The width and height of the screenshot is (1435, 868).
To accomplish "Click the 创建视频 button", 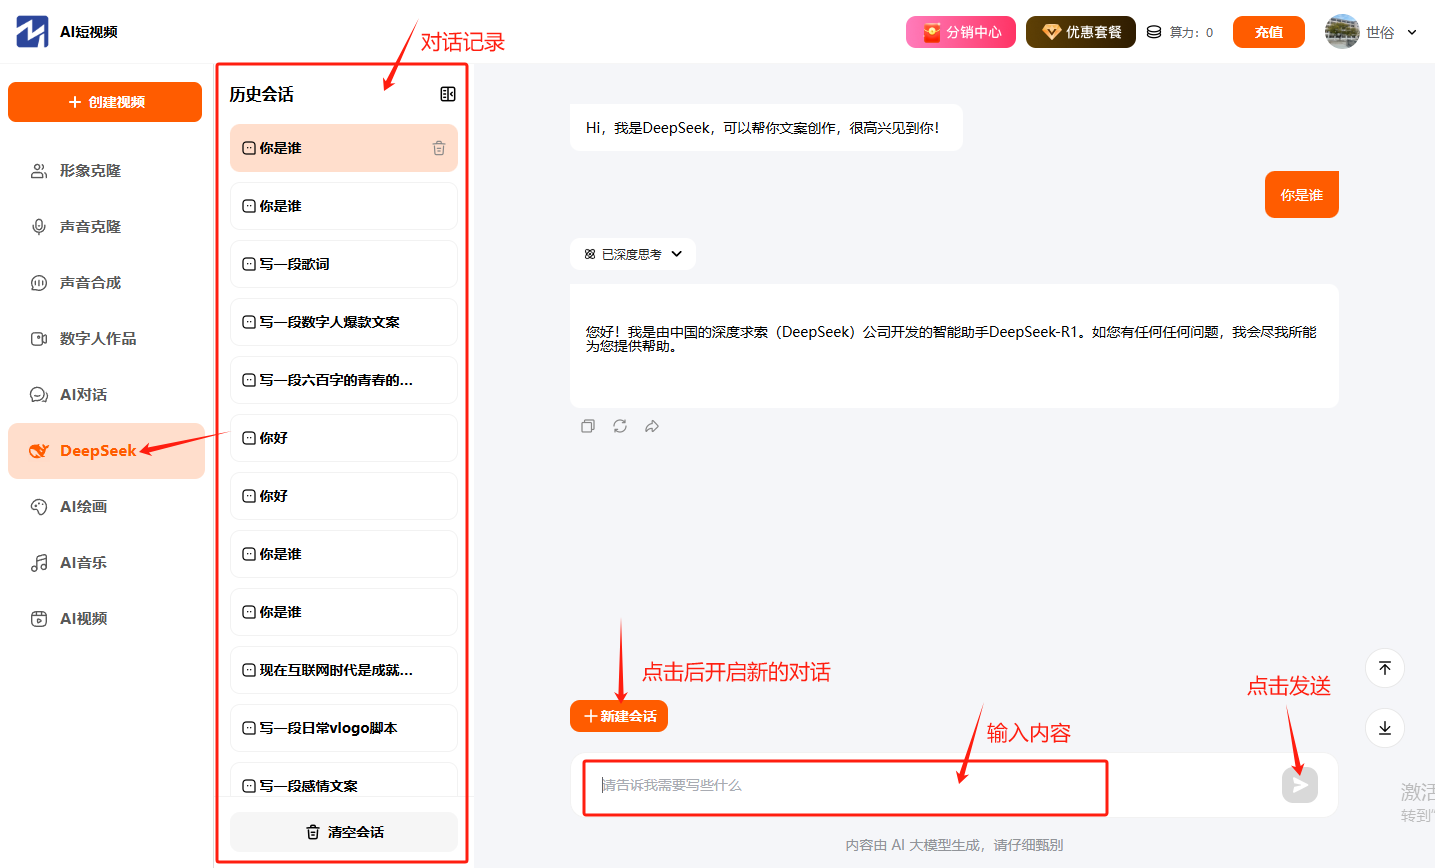I will tap(105, 102).
